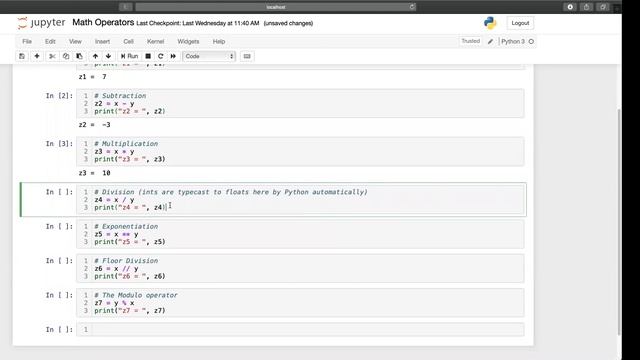Click the Python 3 kernel indicator circle

531,42
